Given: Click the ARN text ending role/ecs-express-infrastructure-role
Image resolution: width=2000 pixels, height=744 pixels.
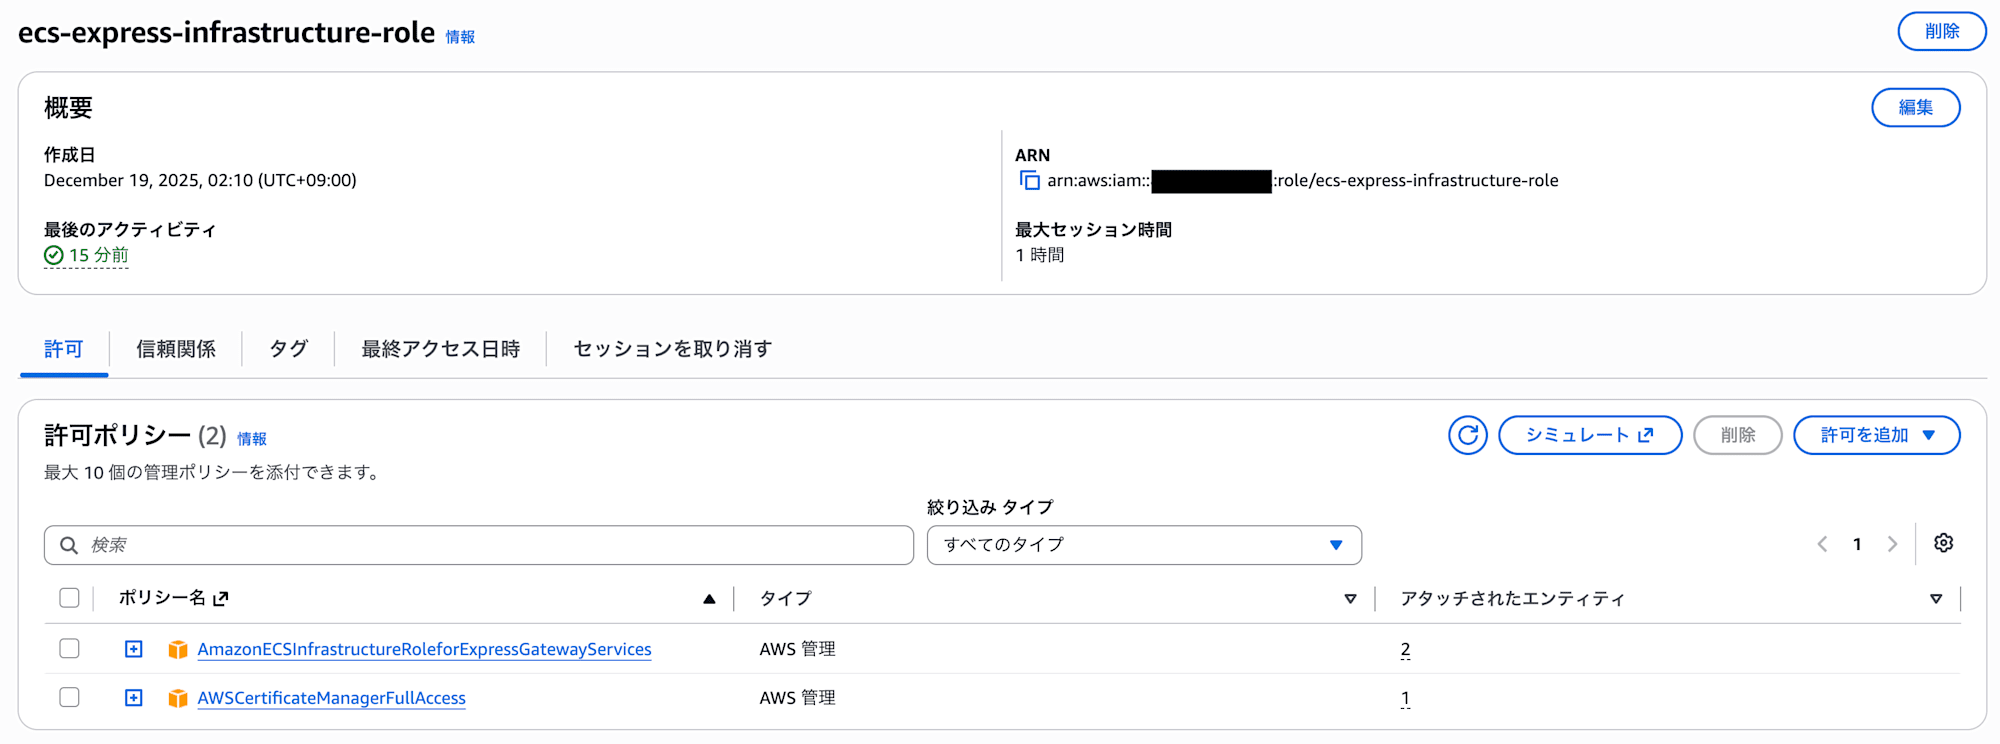Looking at the screenshot, I should [1303, 181].
